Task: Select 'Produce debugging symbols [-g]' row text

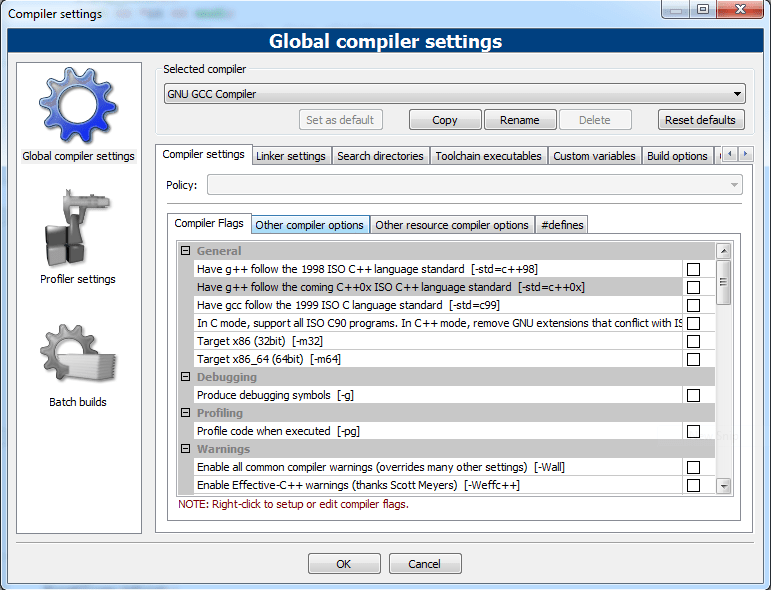Action: coord(275,395)
